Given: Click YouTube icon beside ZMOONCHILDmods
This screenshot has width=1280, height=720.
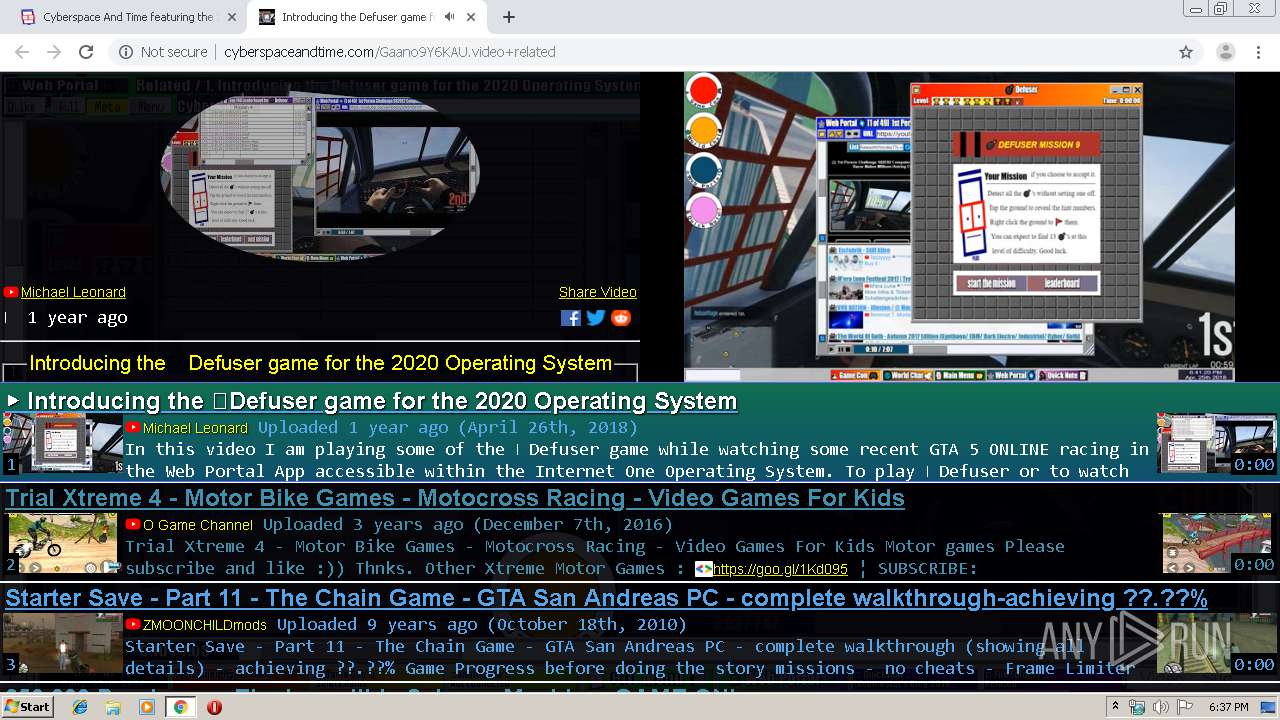Looking at the screenshot, I should [x=133, y=624].
